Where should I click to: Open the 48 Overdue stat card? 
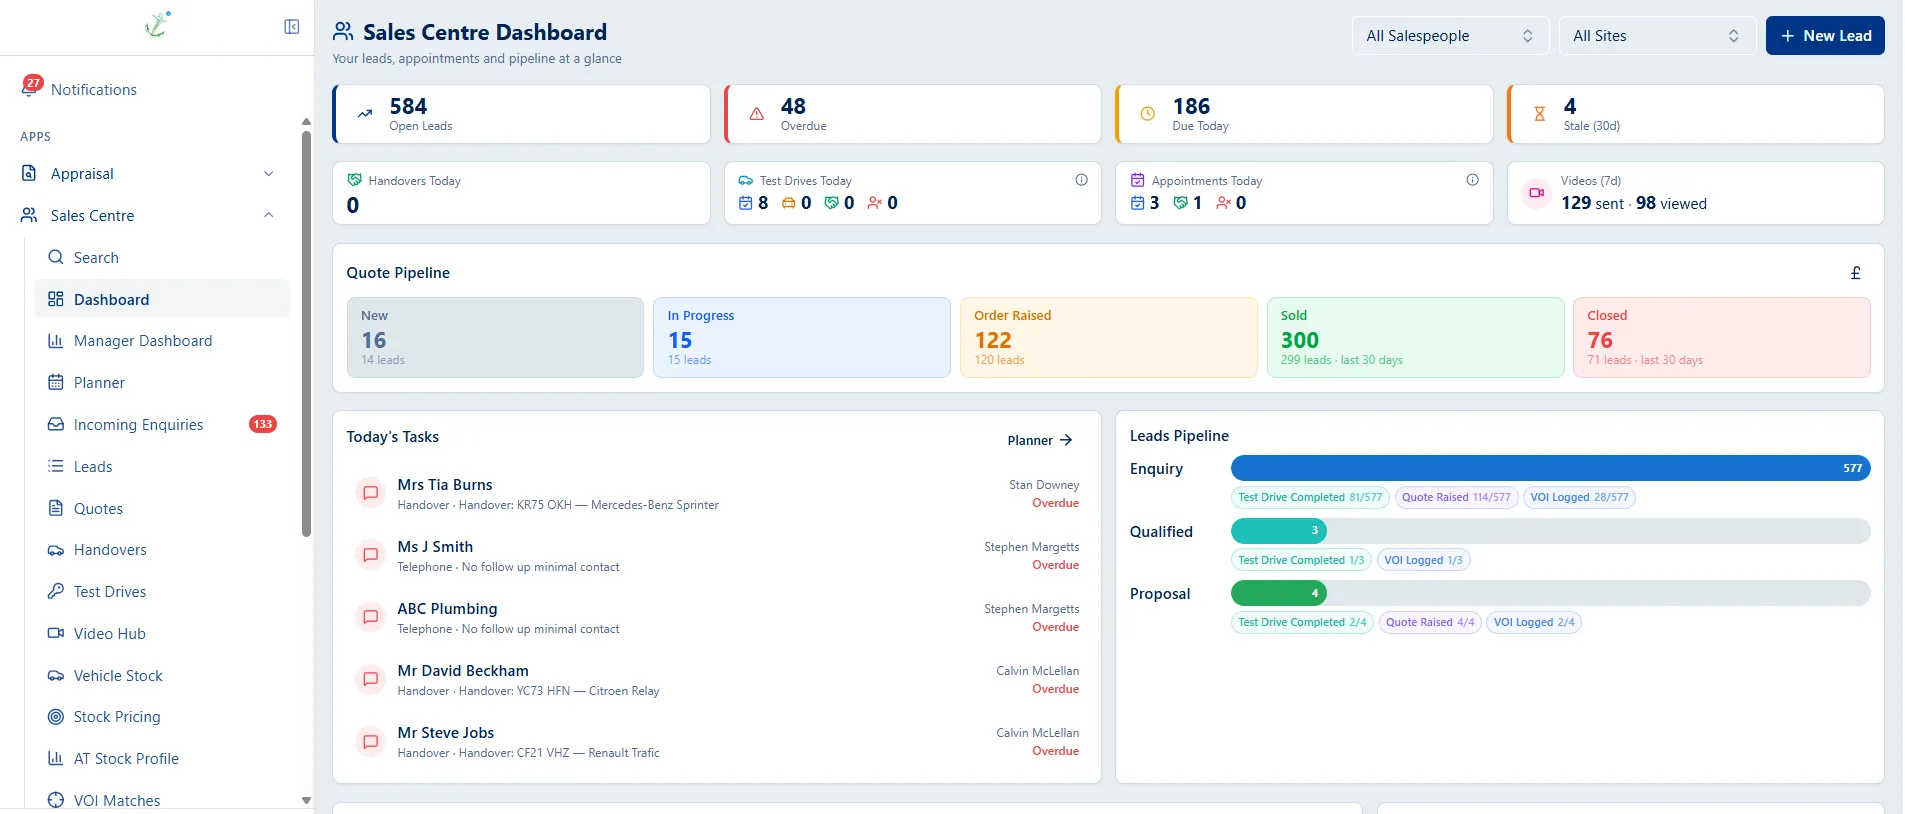coord(912,114)
